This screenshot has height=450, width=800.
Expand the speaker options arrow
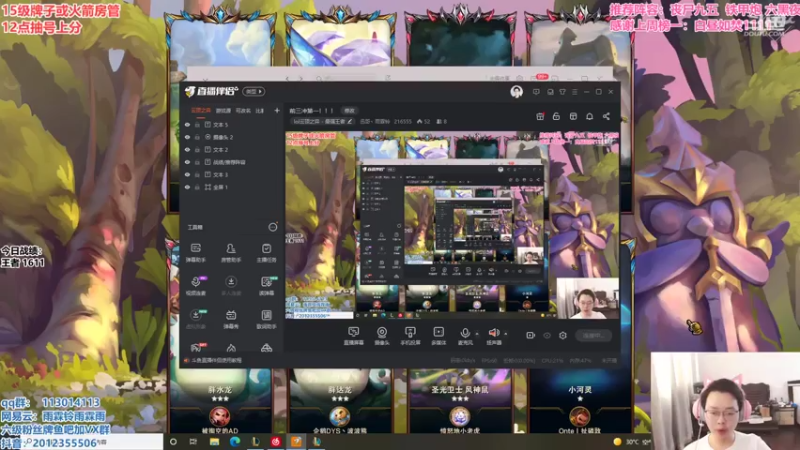pos(506,334)
